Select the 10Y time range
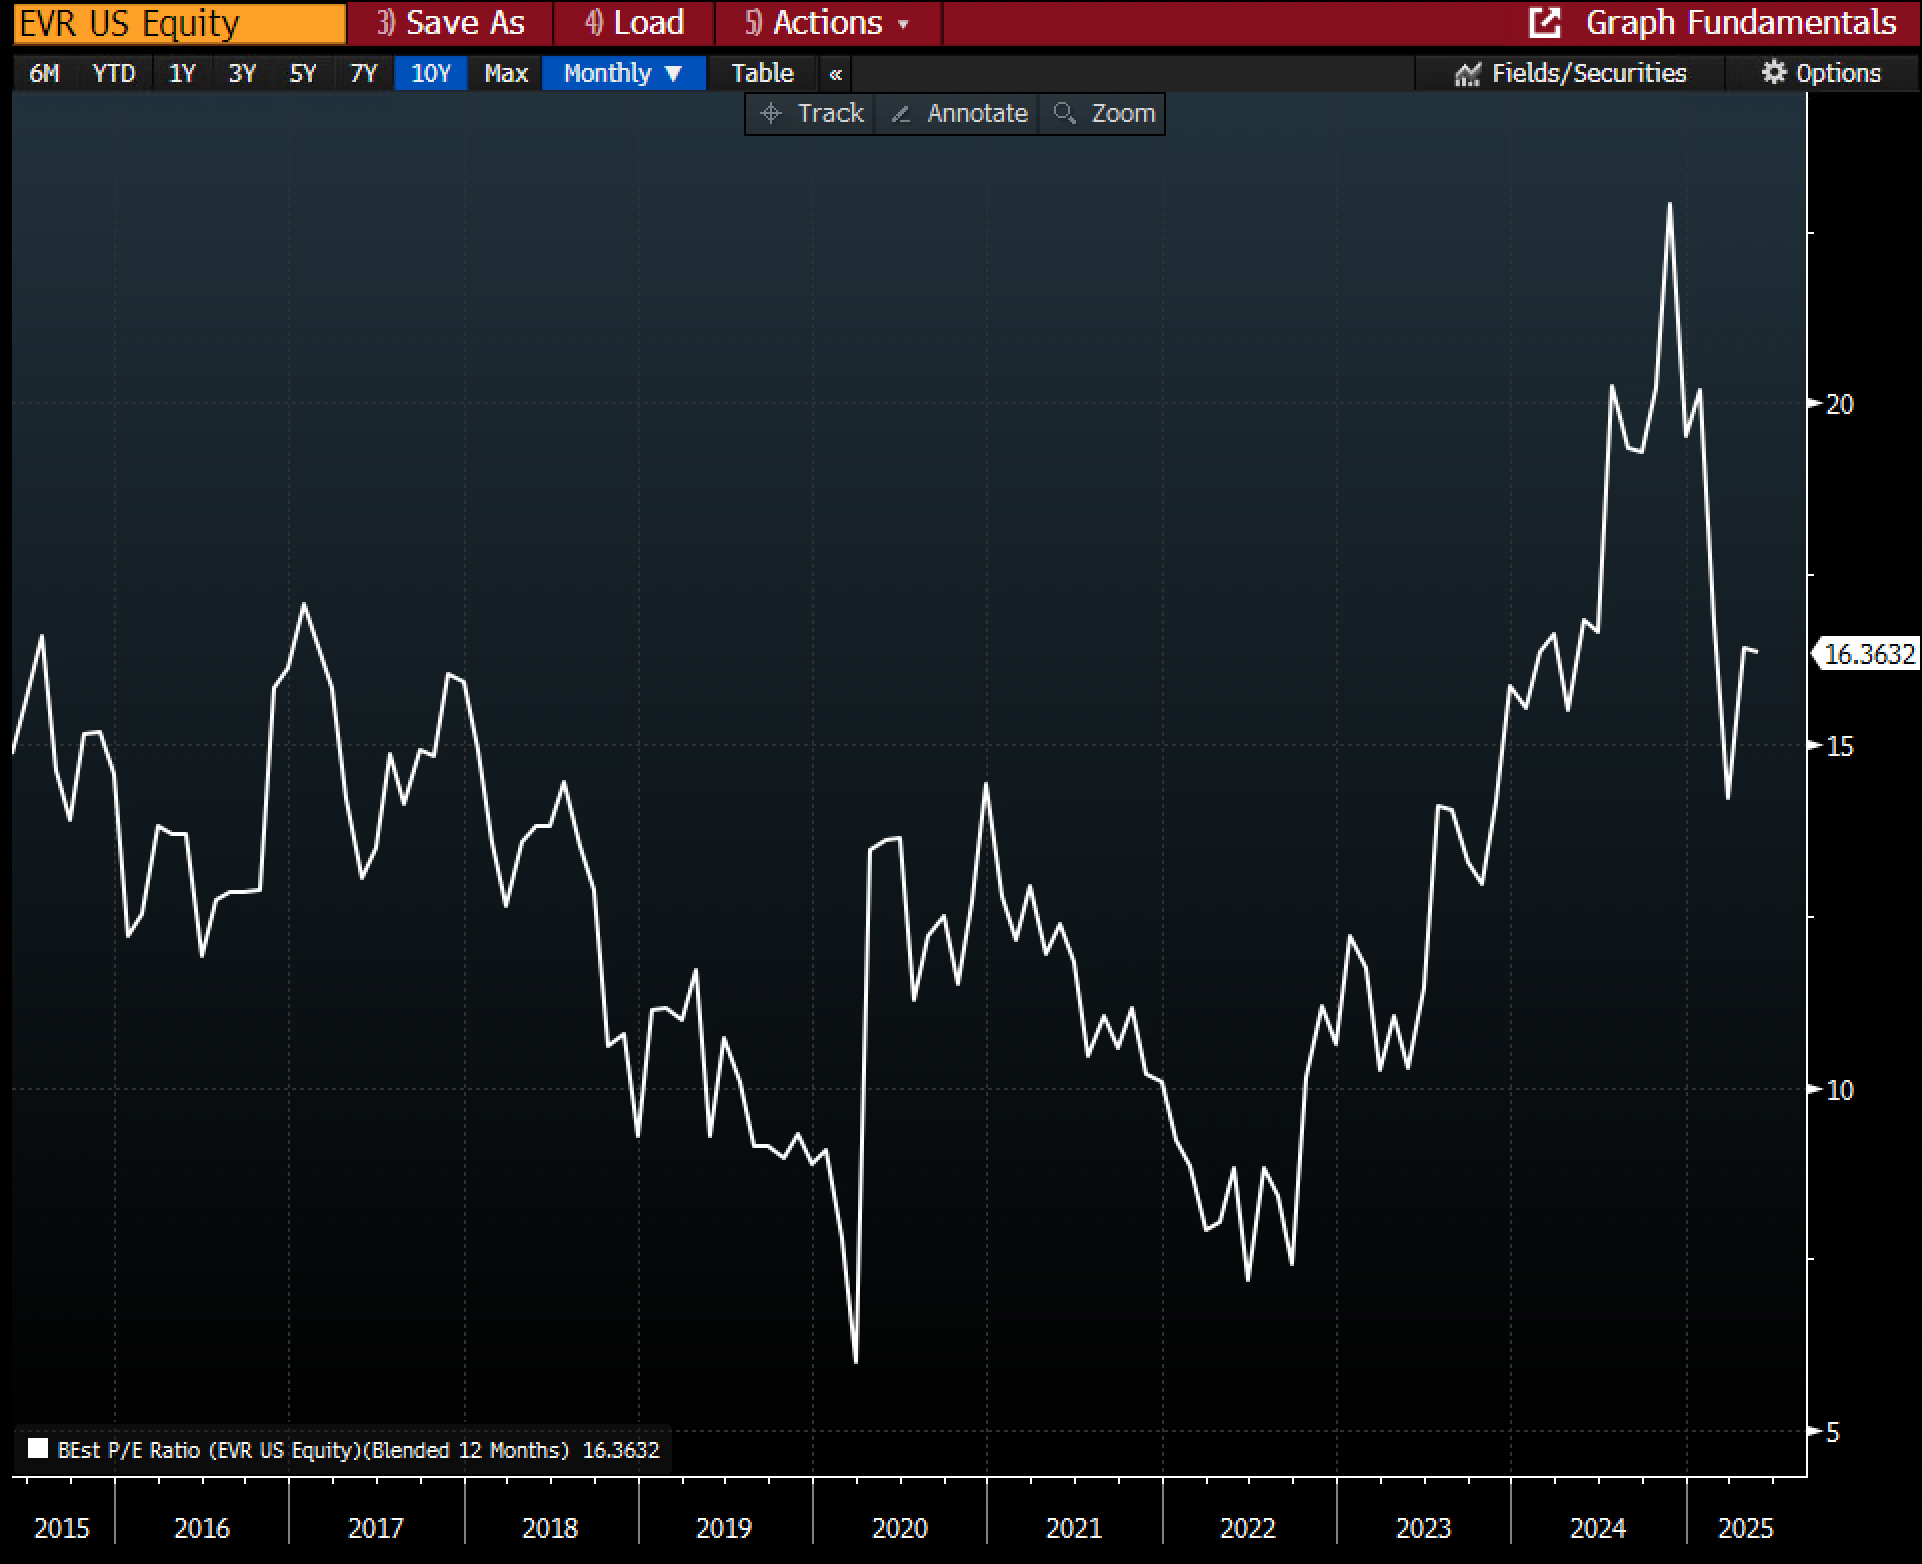This screenshot has height=1564, width=1922. click(x=431, y=73)
